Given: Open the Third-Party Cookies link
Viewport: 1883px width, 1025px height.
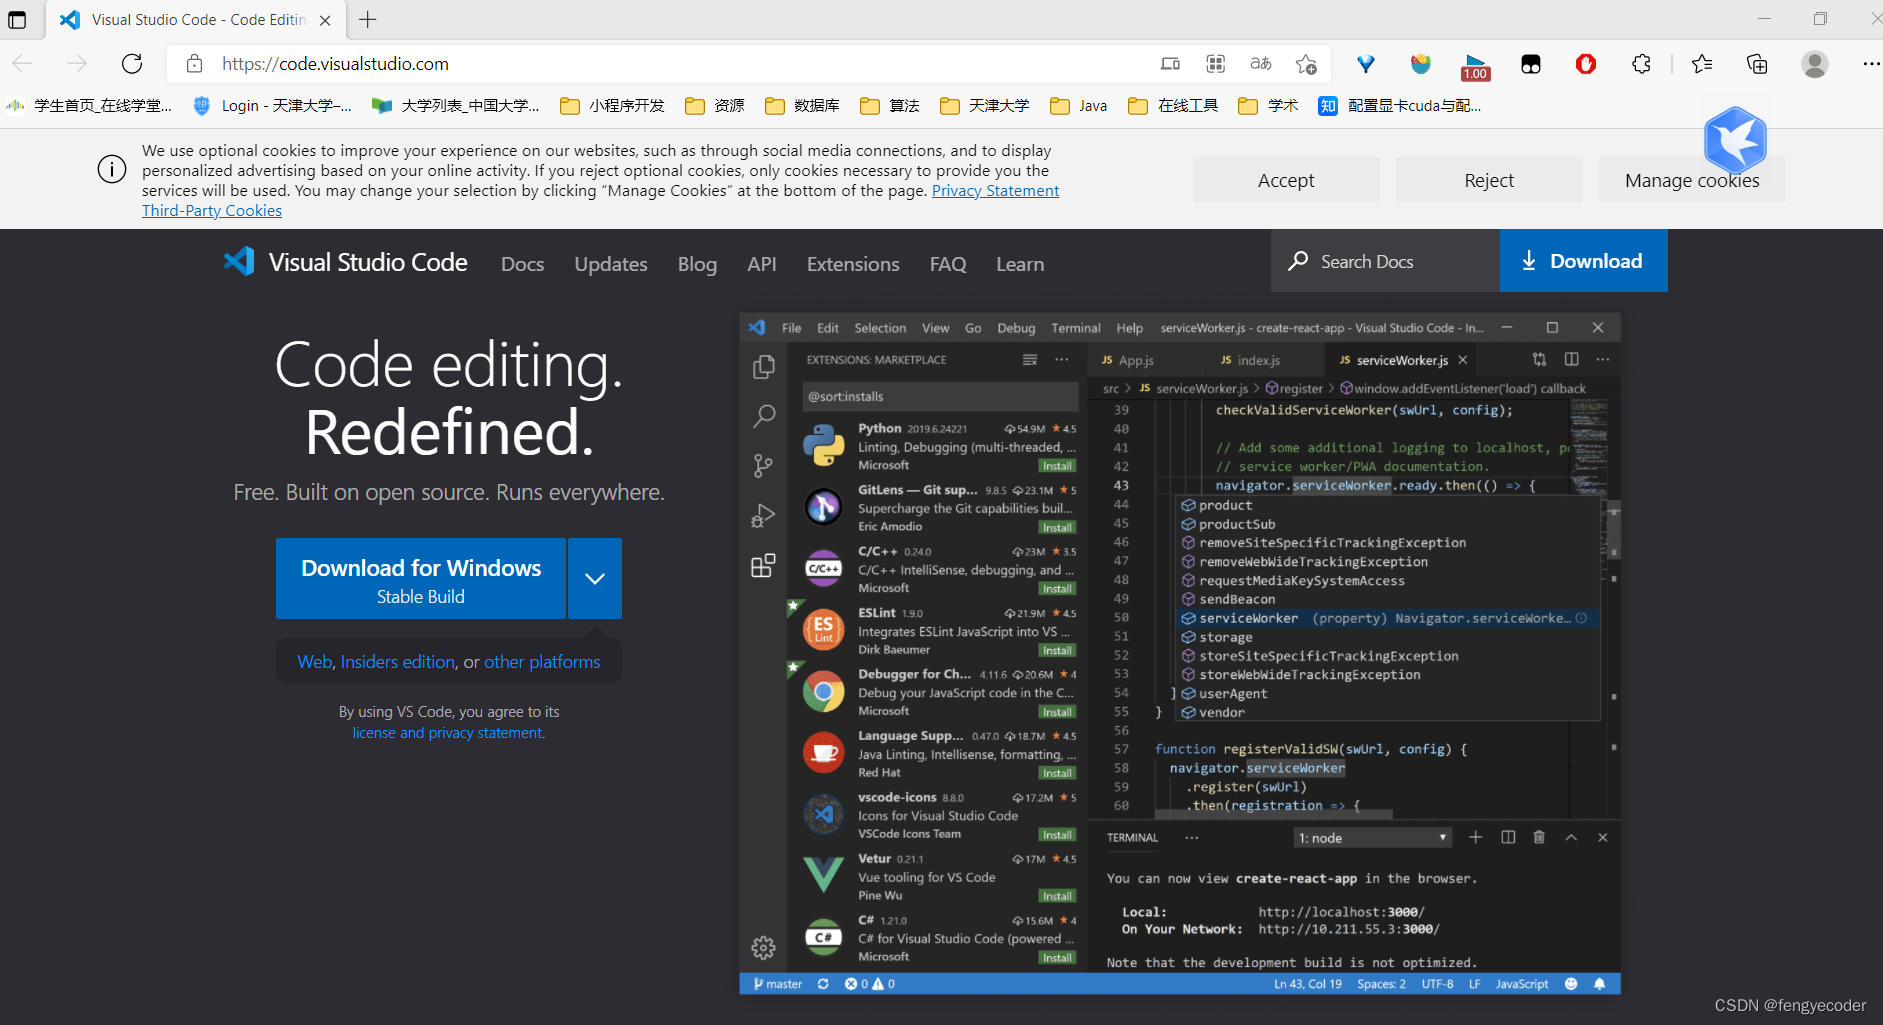Looking at the screenshot, I should tap(212, 211).
